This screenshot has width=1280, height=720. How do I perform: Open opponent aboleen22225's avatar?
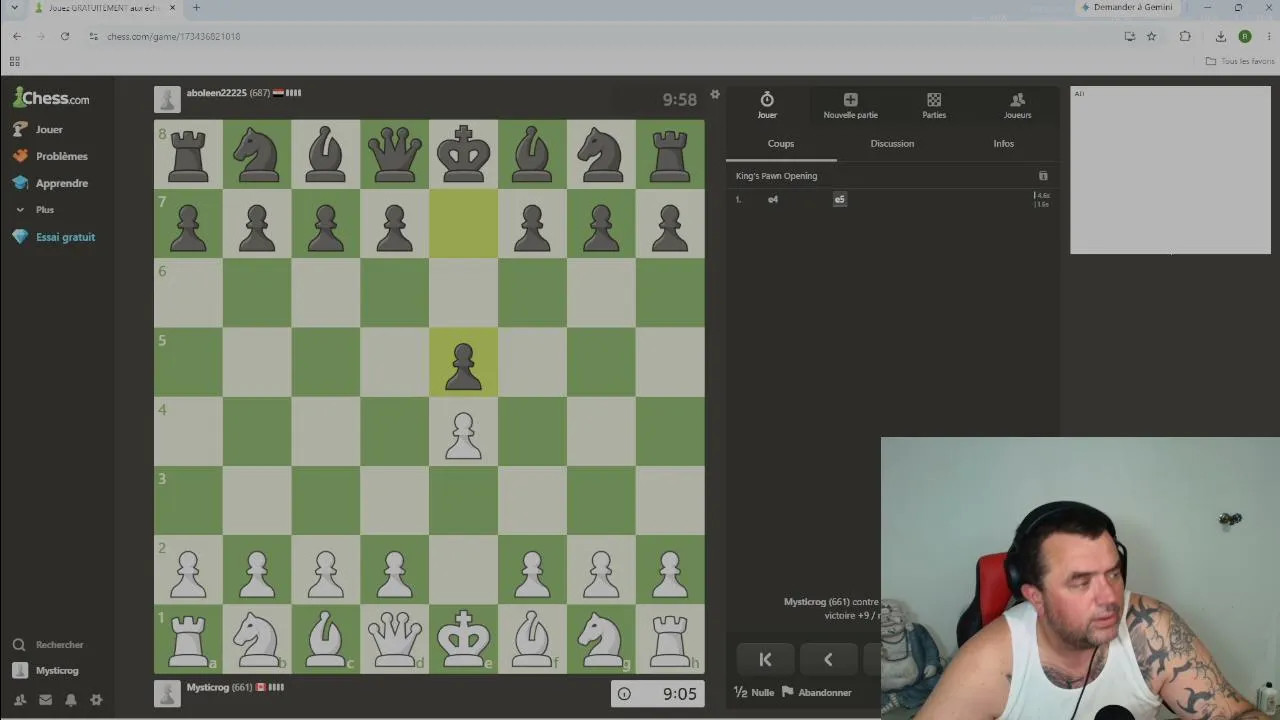(x=167, y=99)
